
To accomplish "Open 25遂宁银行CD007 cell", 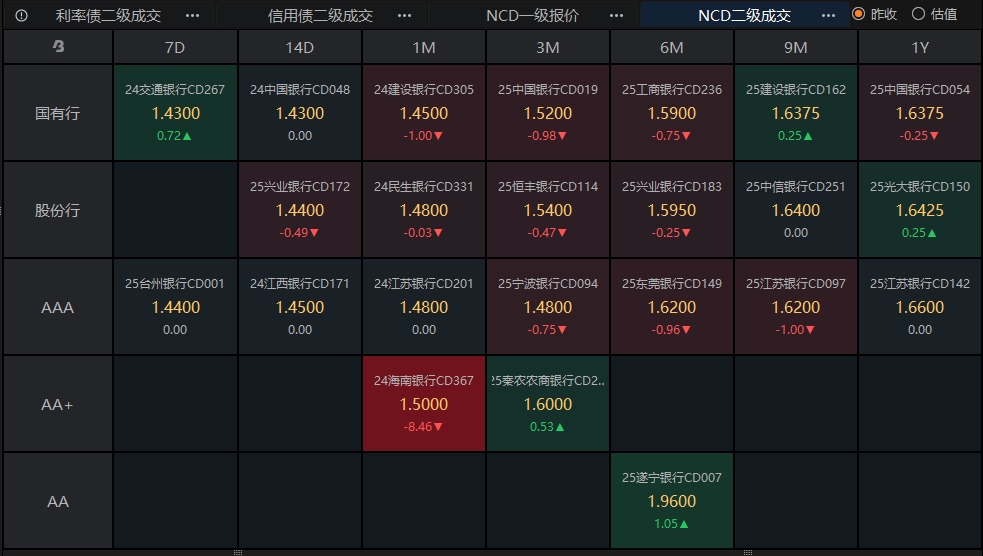I will pos(672,501).
